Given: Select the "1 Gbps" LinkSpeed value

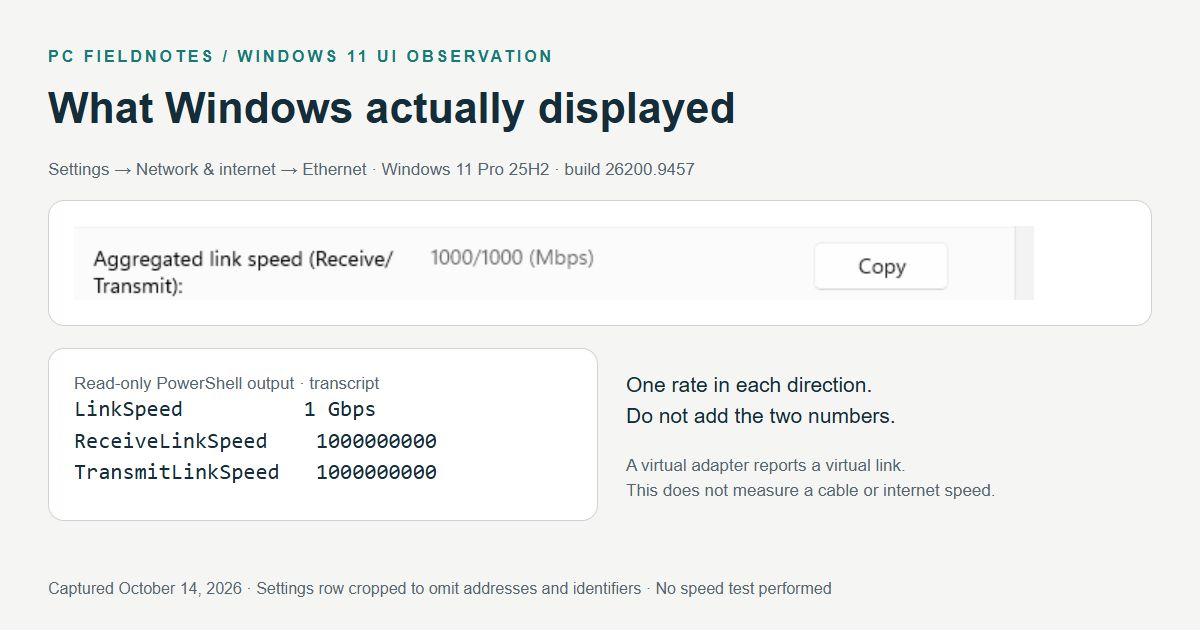Looking at the screenshot, I should click(340, 409).
